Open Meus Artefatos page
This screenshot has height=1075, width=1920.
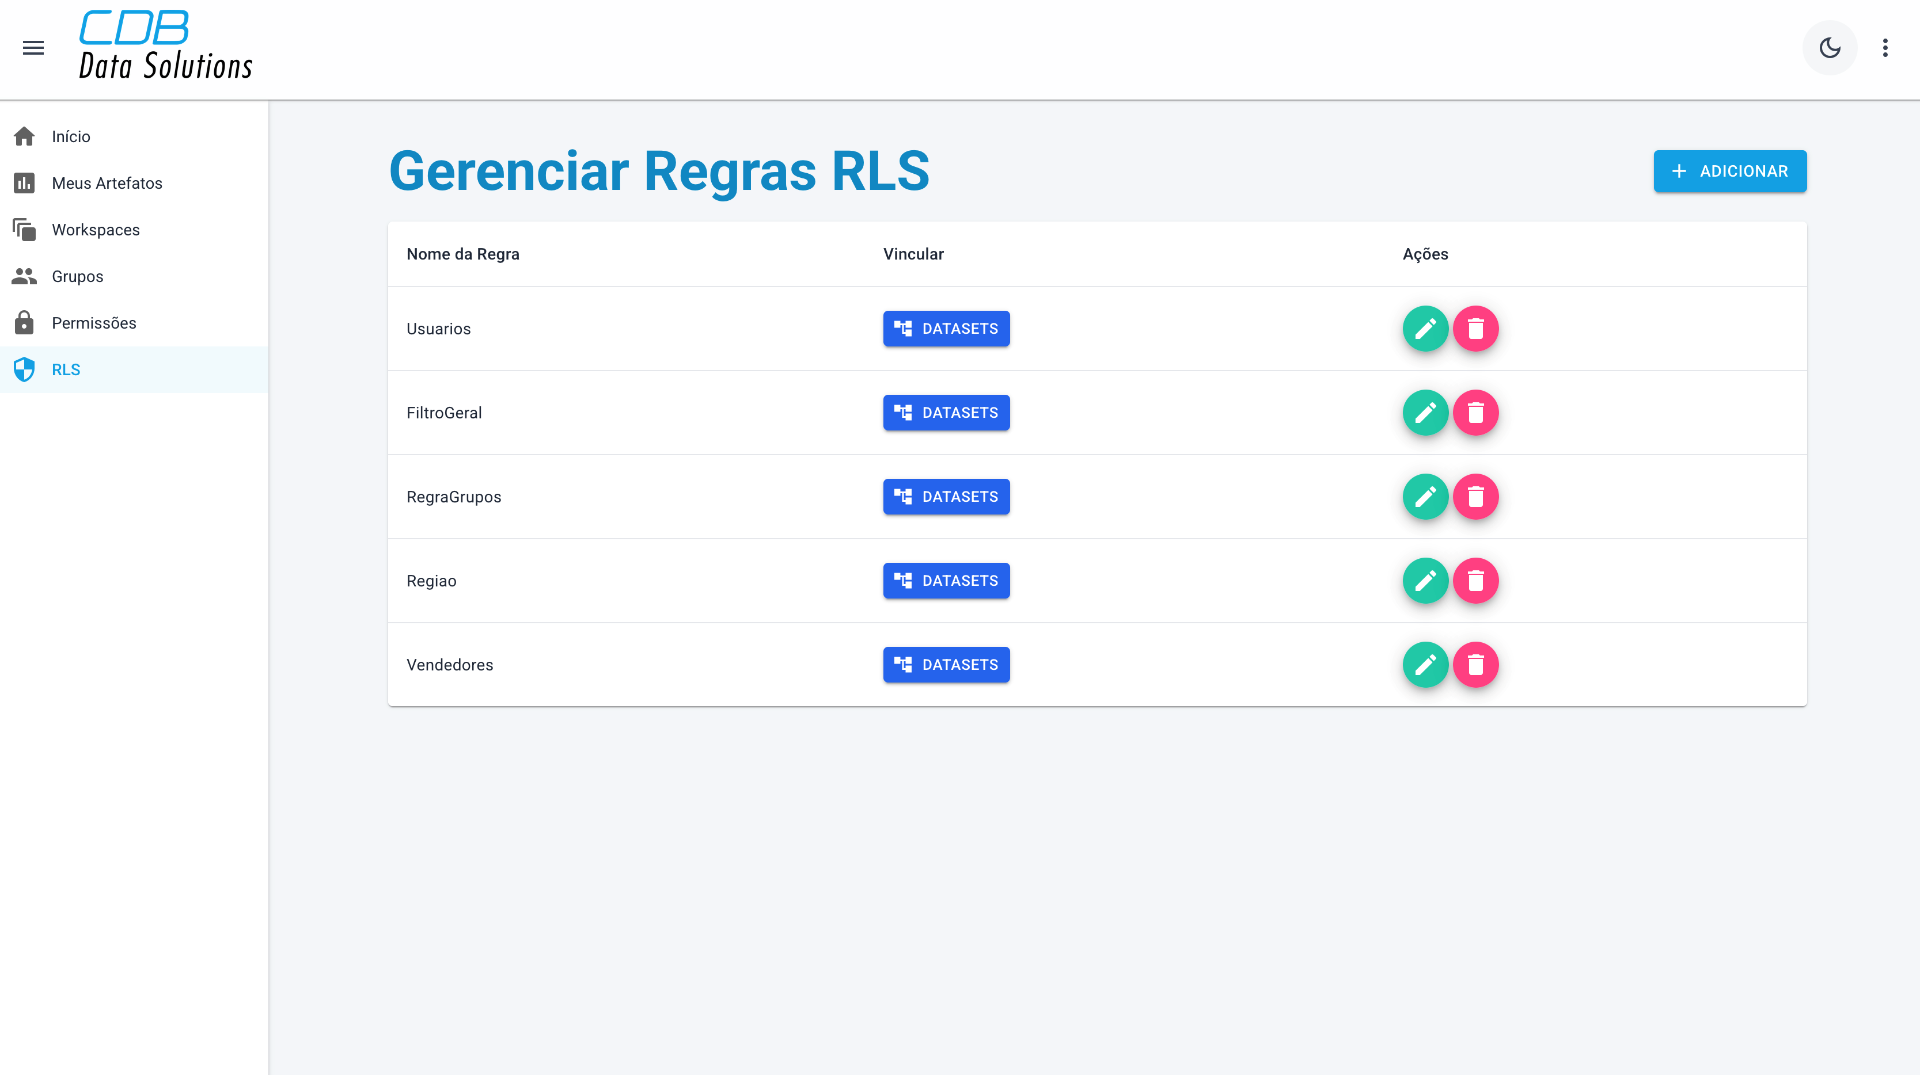pyautogui.click(x=106, y=183)
